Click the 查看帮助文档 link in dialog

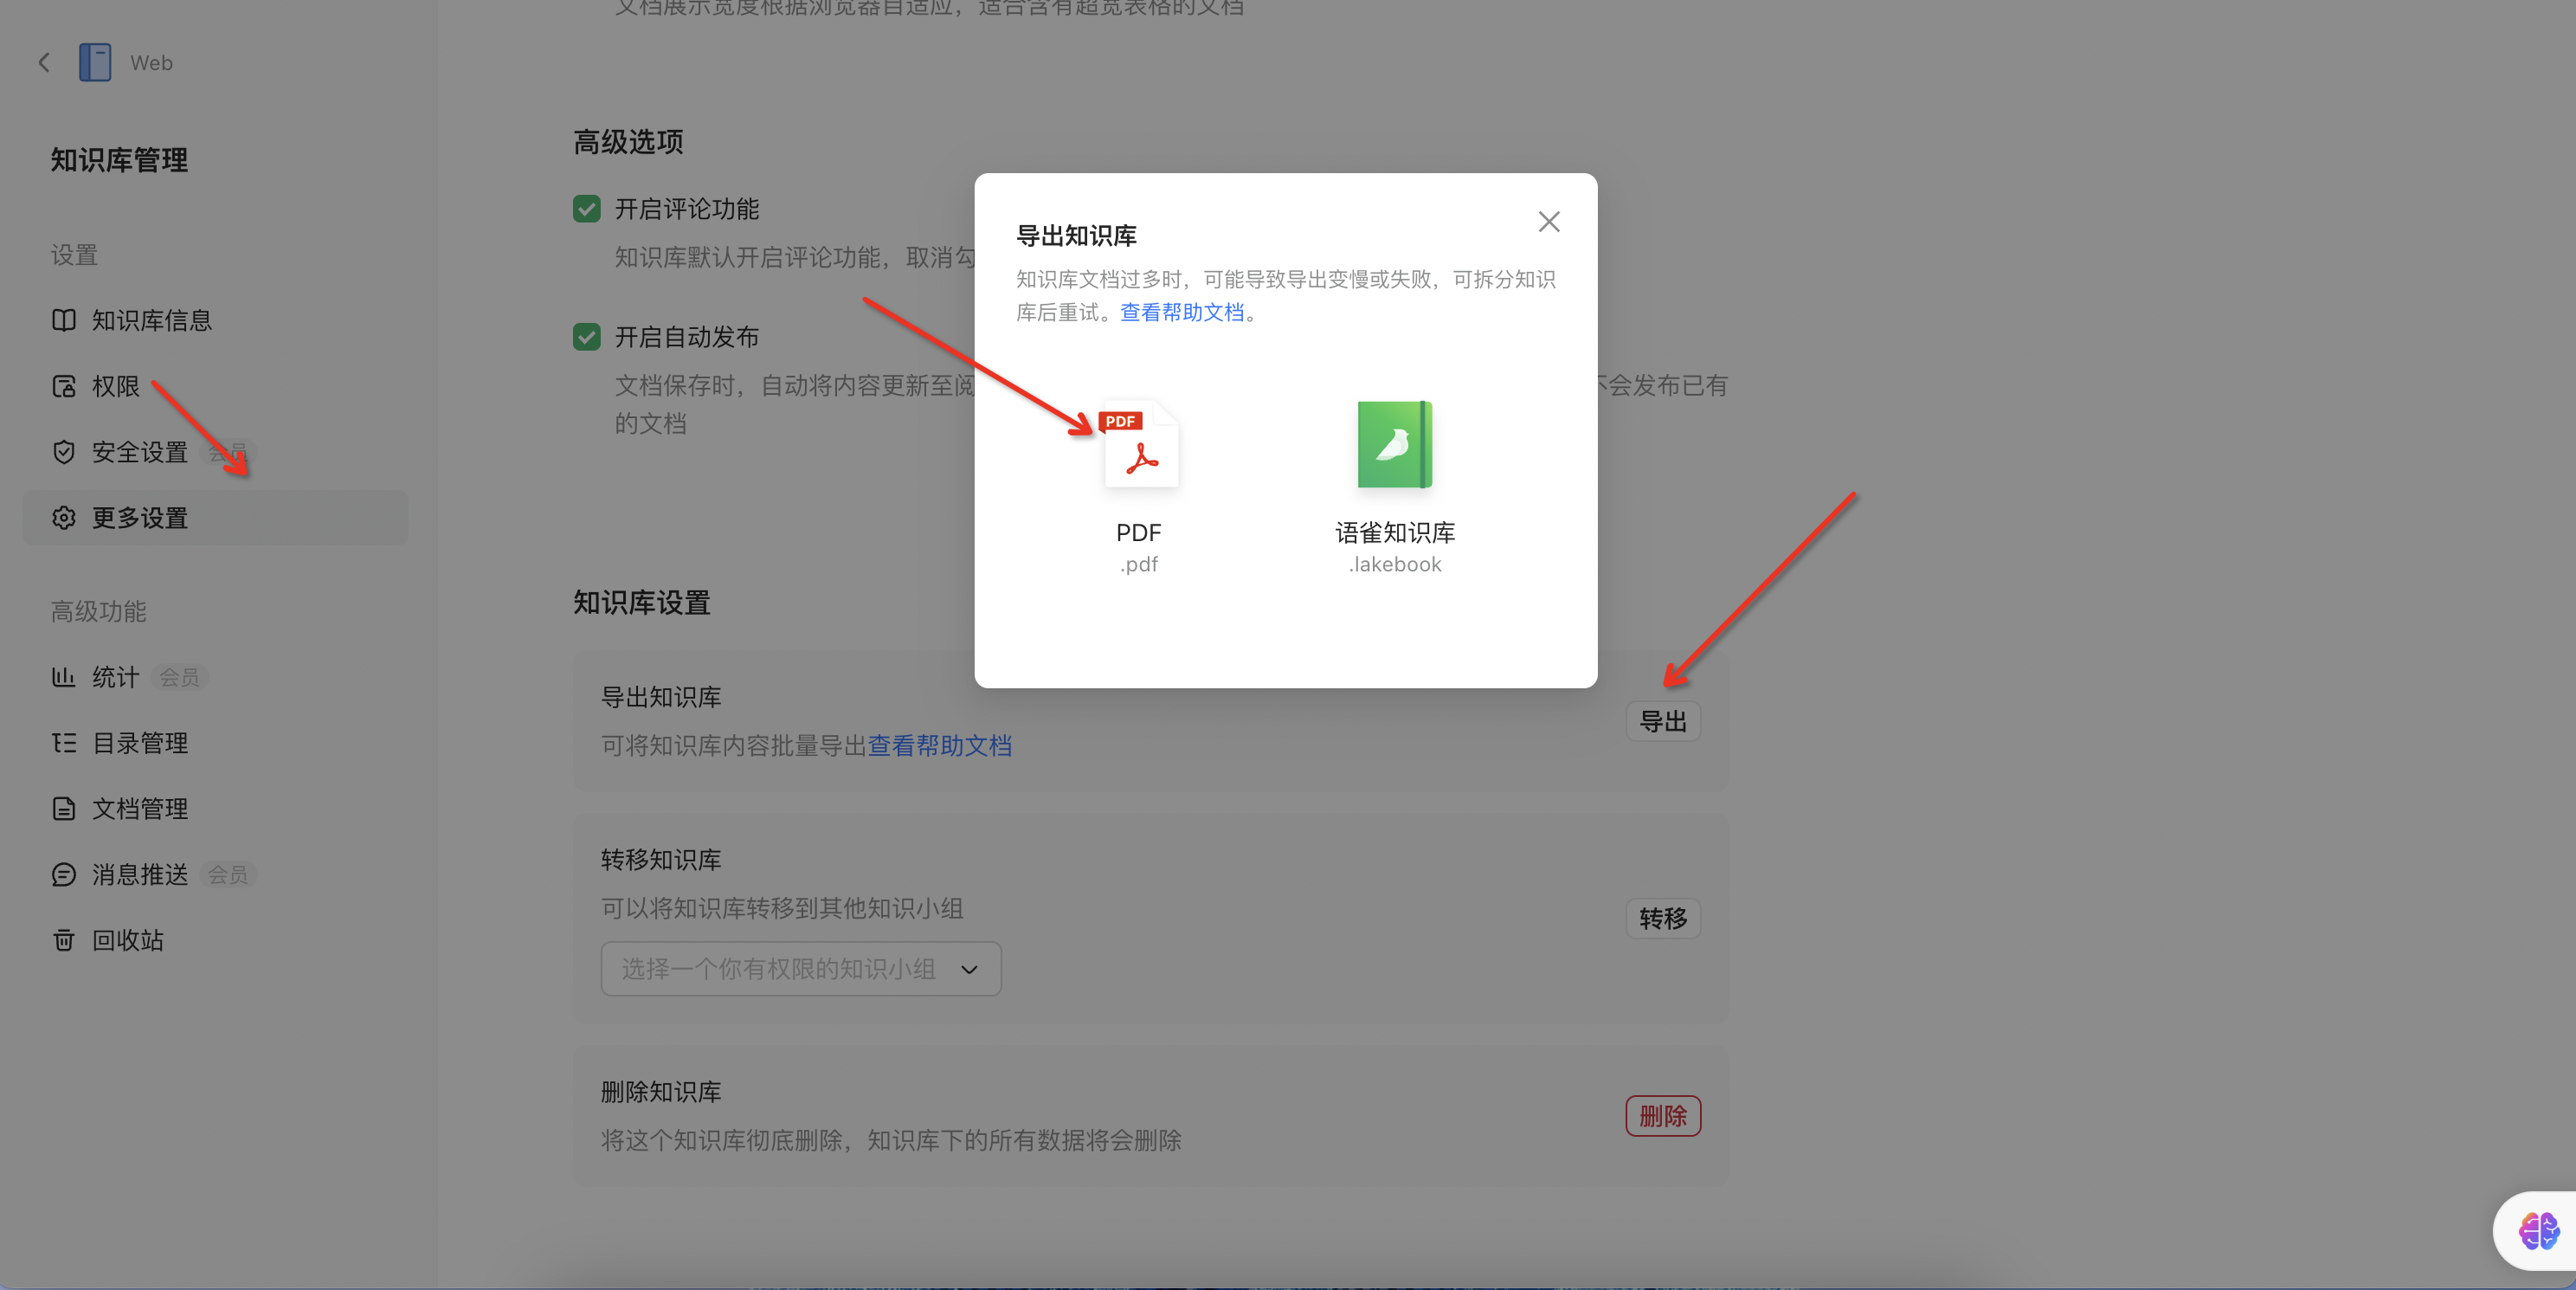[1181, 312]
